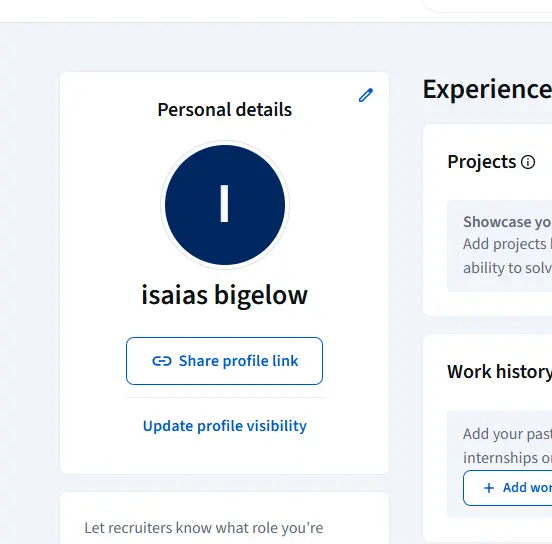Screen dimensions: 552x544
Task: Click the 'Add projects' description text
Action: click(507, 244)
